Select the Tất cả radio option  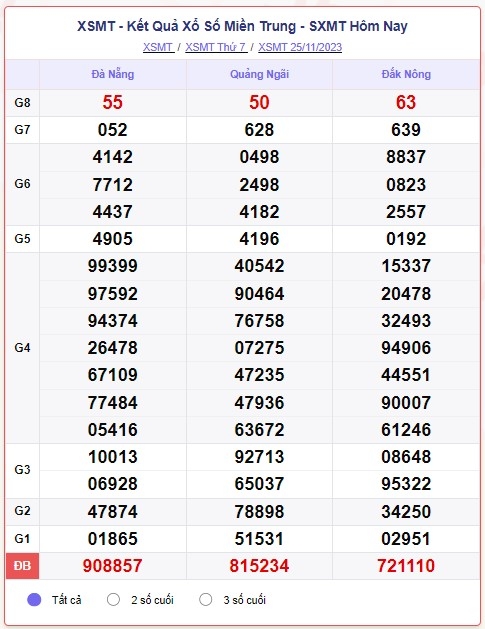[34, 600]
